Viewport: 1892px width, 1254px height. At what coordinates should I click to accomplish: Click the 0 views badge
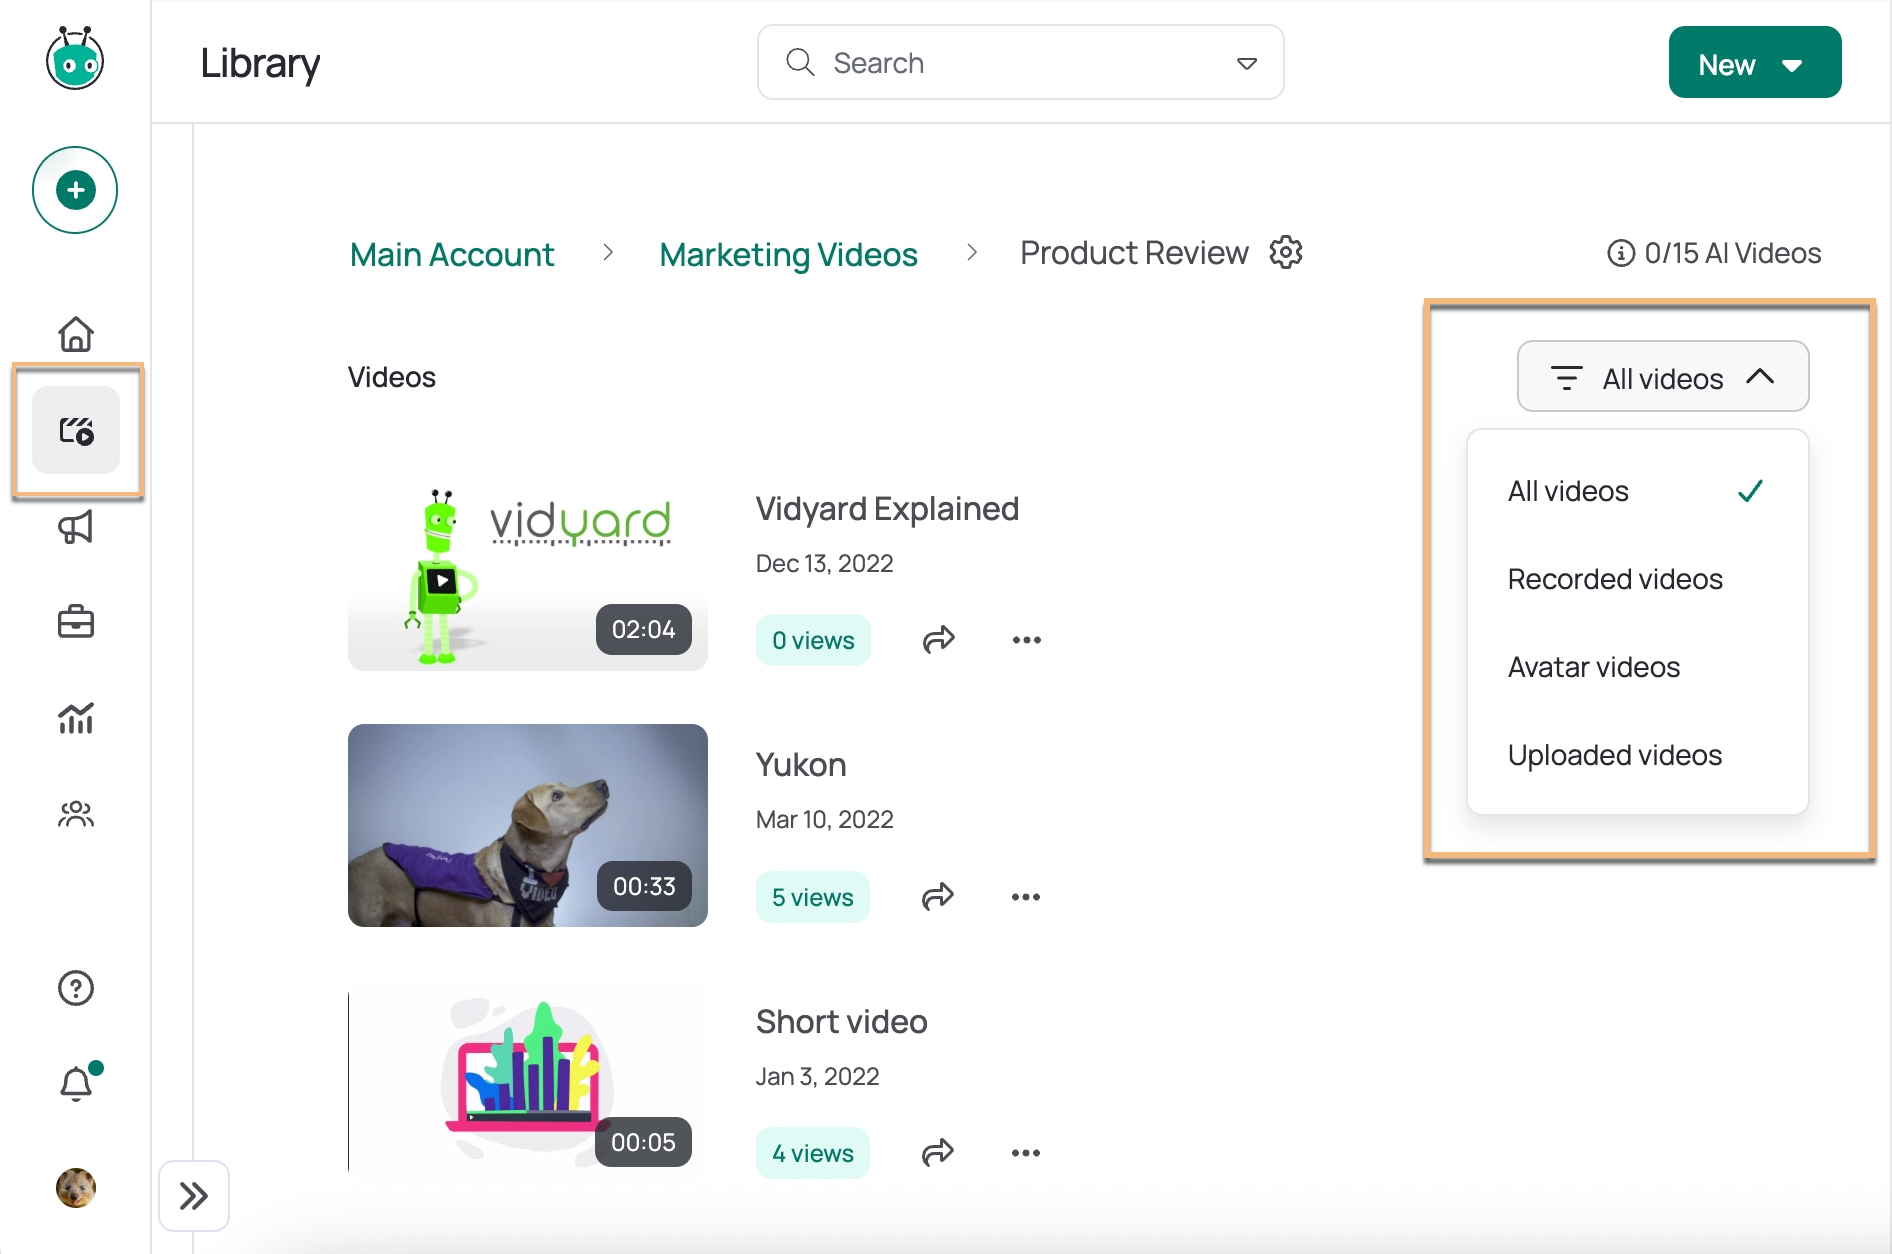813,640
